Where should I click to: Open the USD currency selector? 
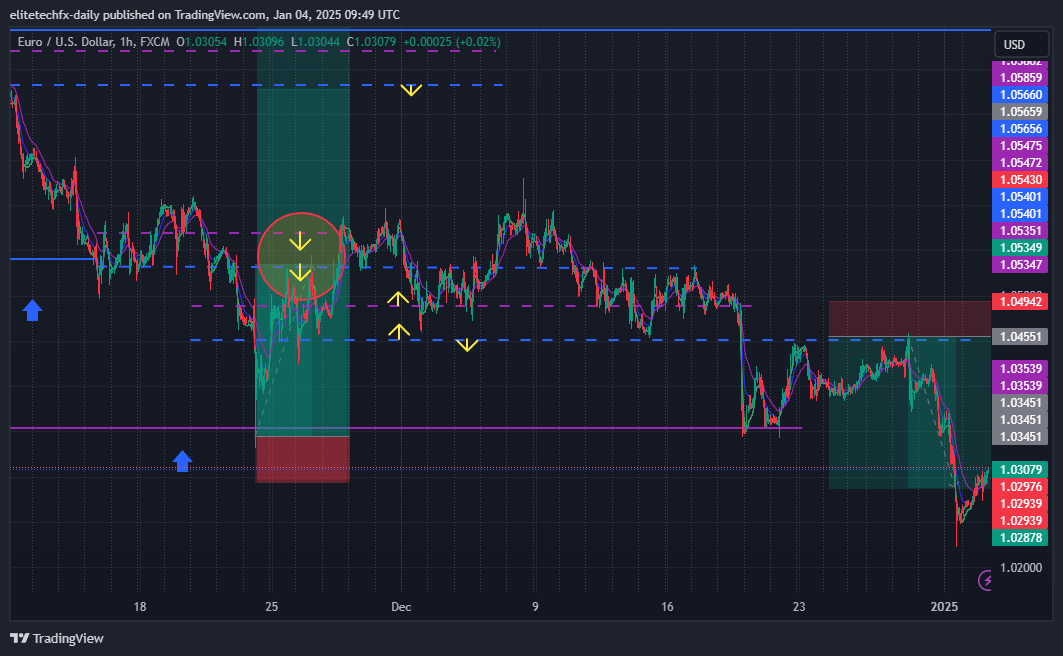click(x=1021, y=44)
